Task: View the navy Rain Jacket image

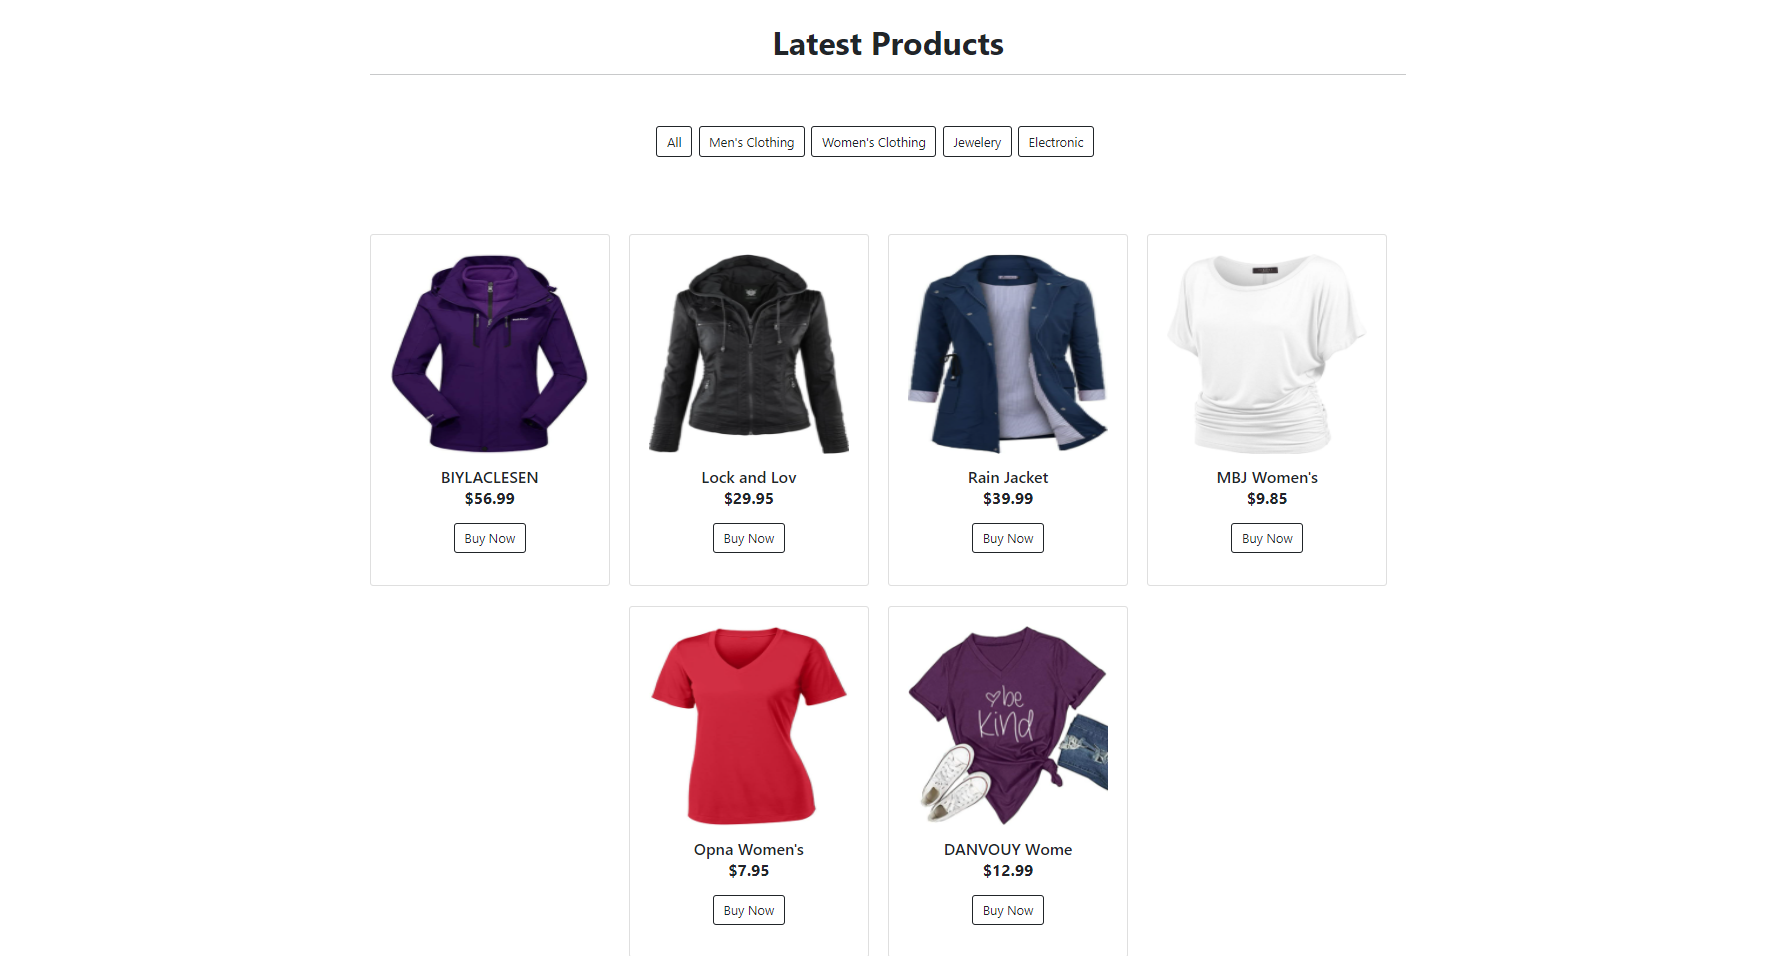Action: 1008,354
